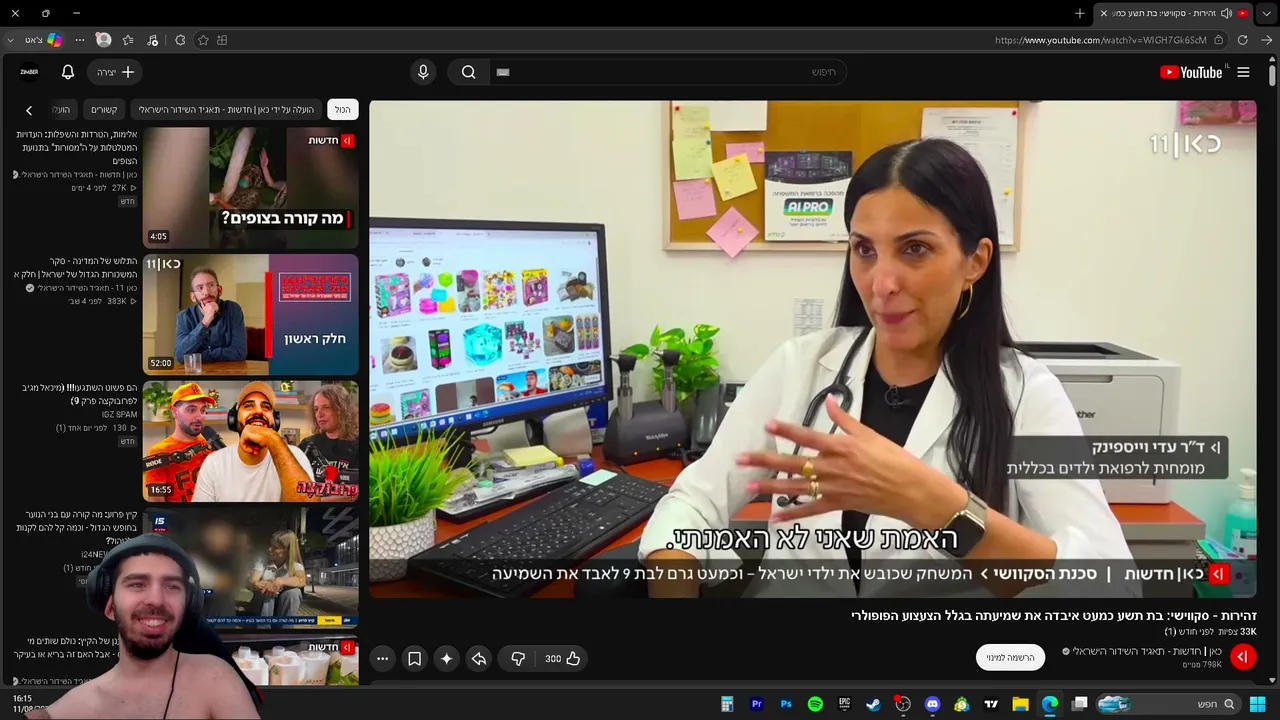Open the scouts violence video title

pos(77,147)
